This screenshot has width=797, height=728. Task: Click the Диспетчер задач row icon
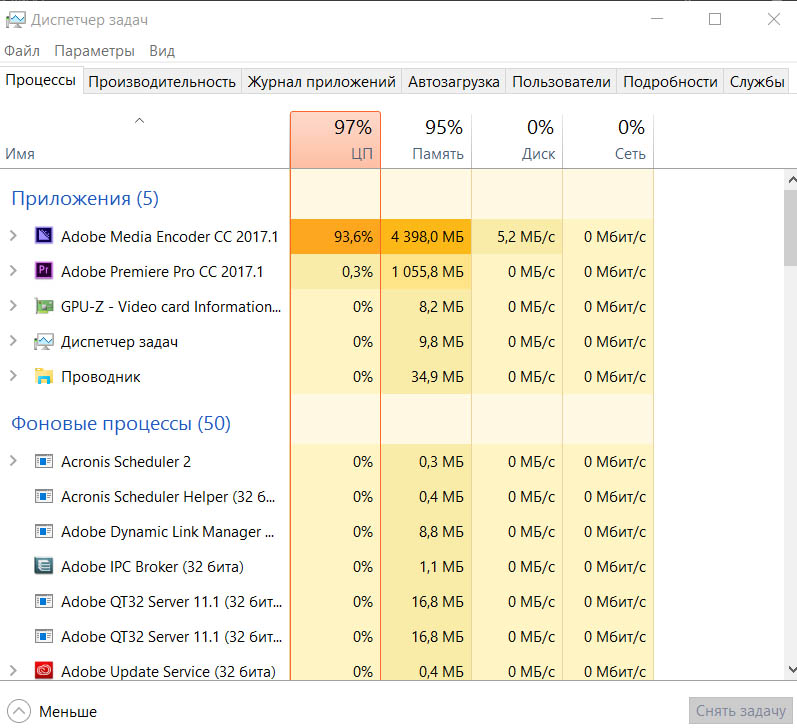click(44, 342)
